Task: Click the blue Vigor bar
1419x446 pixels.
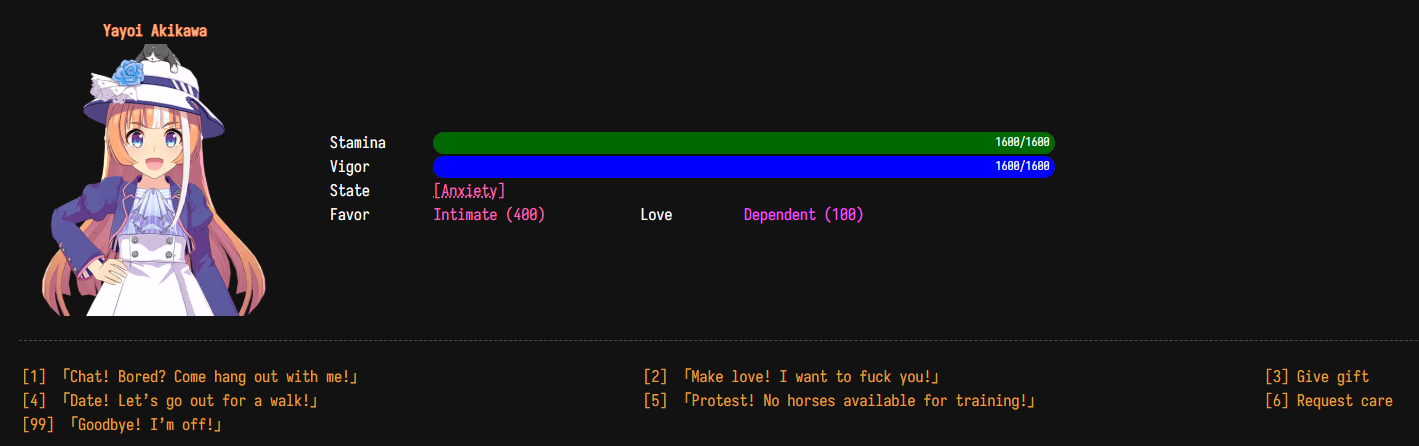Action: click(744, 166)
